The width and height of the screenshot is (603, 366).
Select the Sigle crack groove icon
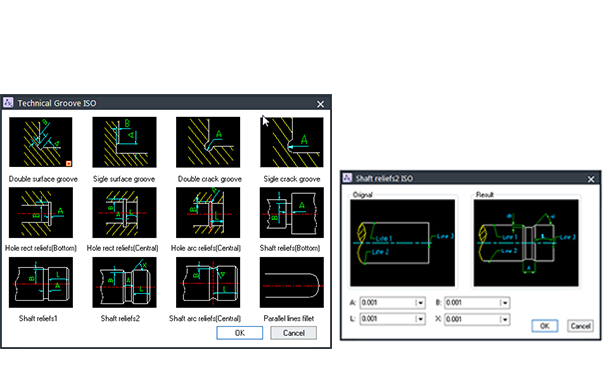292,142
